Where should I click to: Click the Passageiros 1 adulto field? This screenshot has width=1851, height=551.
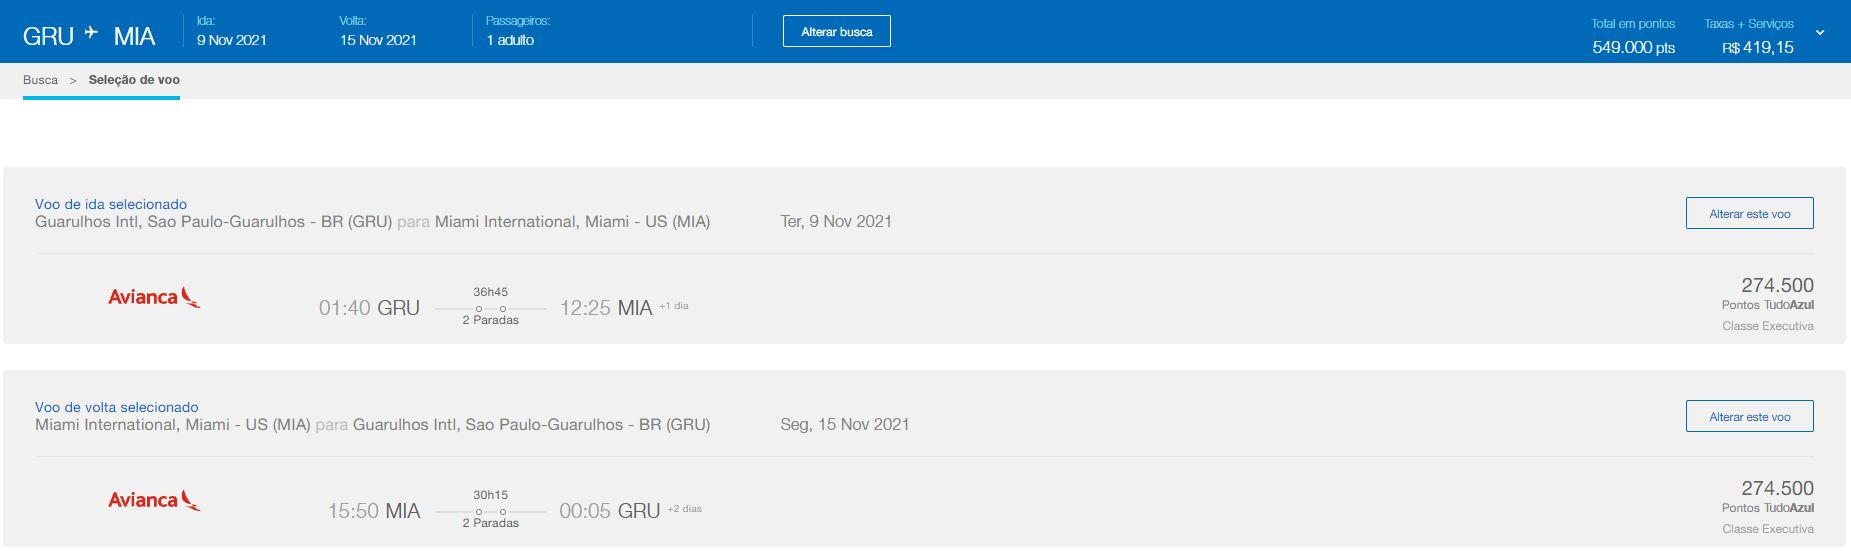510,40
